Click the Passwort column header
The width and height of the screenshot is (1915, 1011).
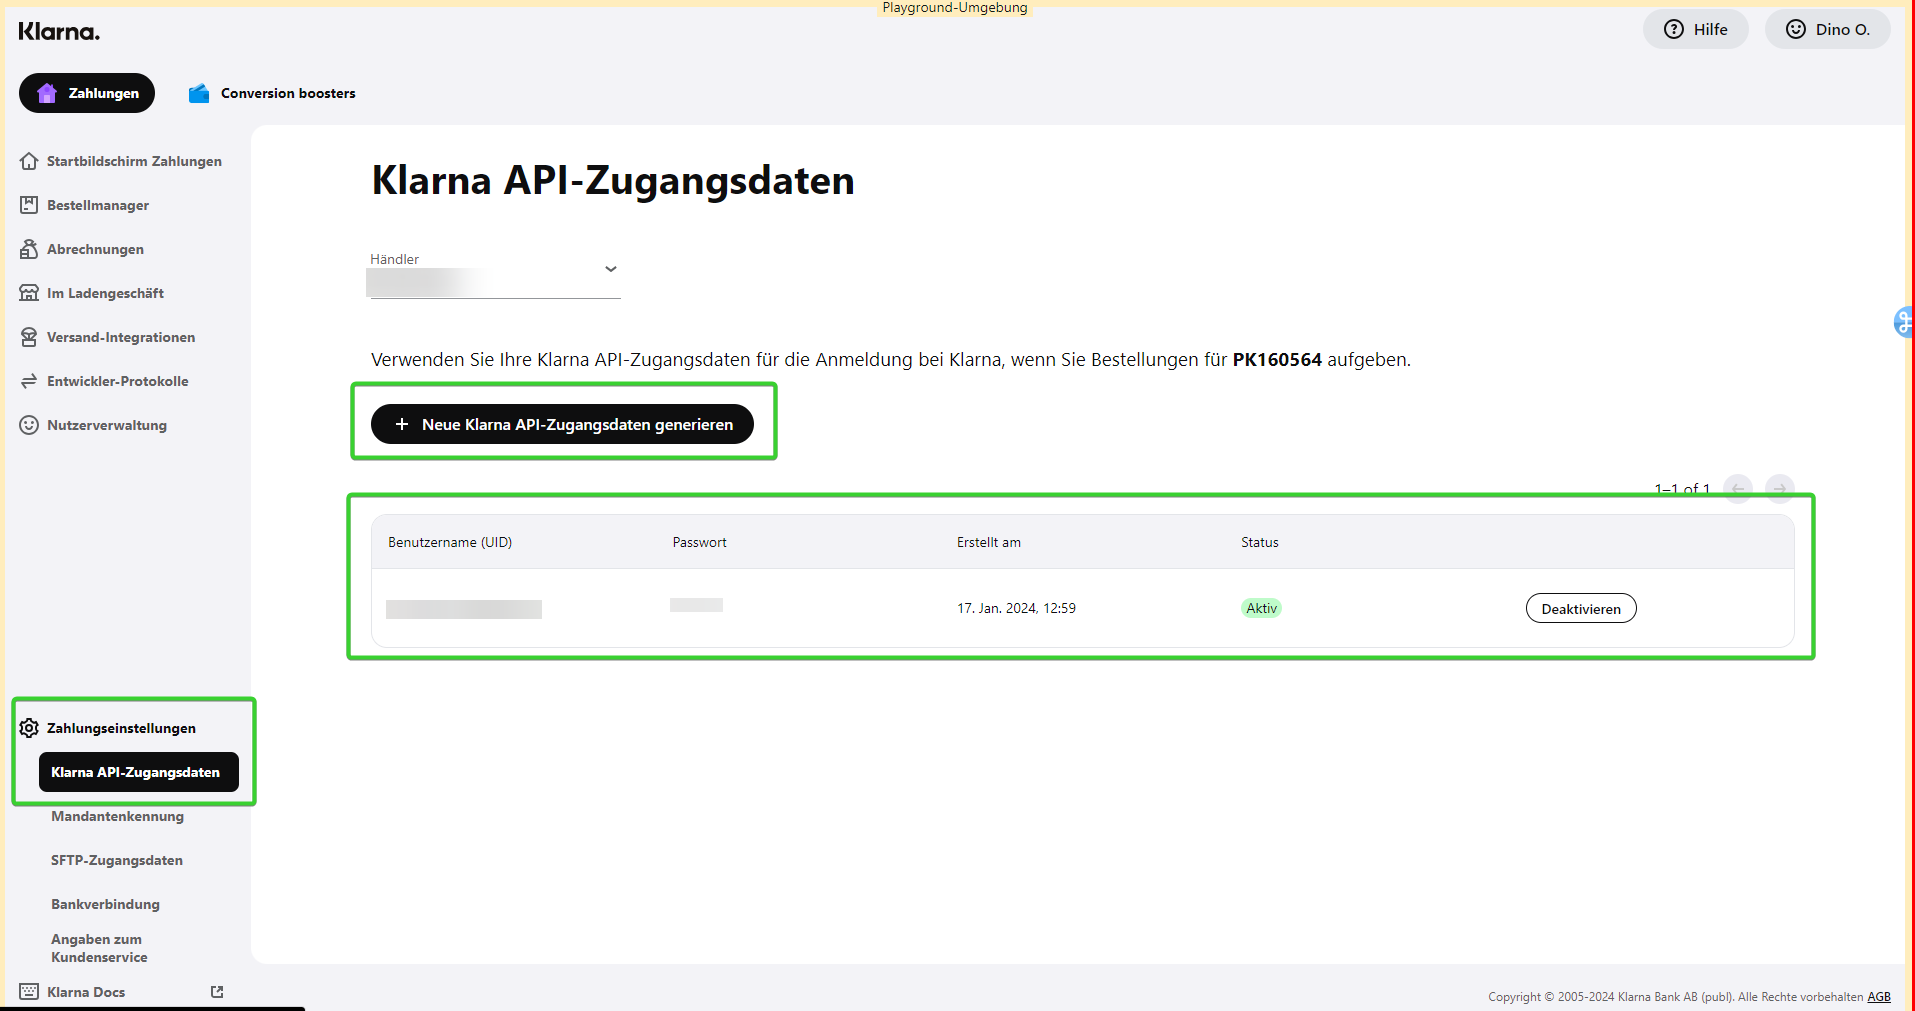click(699, 542)
